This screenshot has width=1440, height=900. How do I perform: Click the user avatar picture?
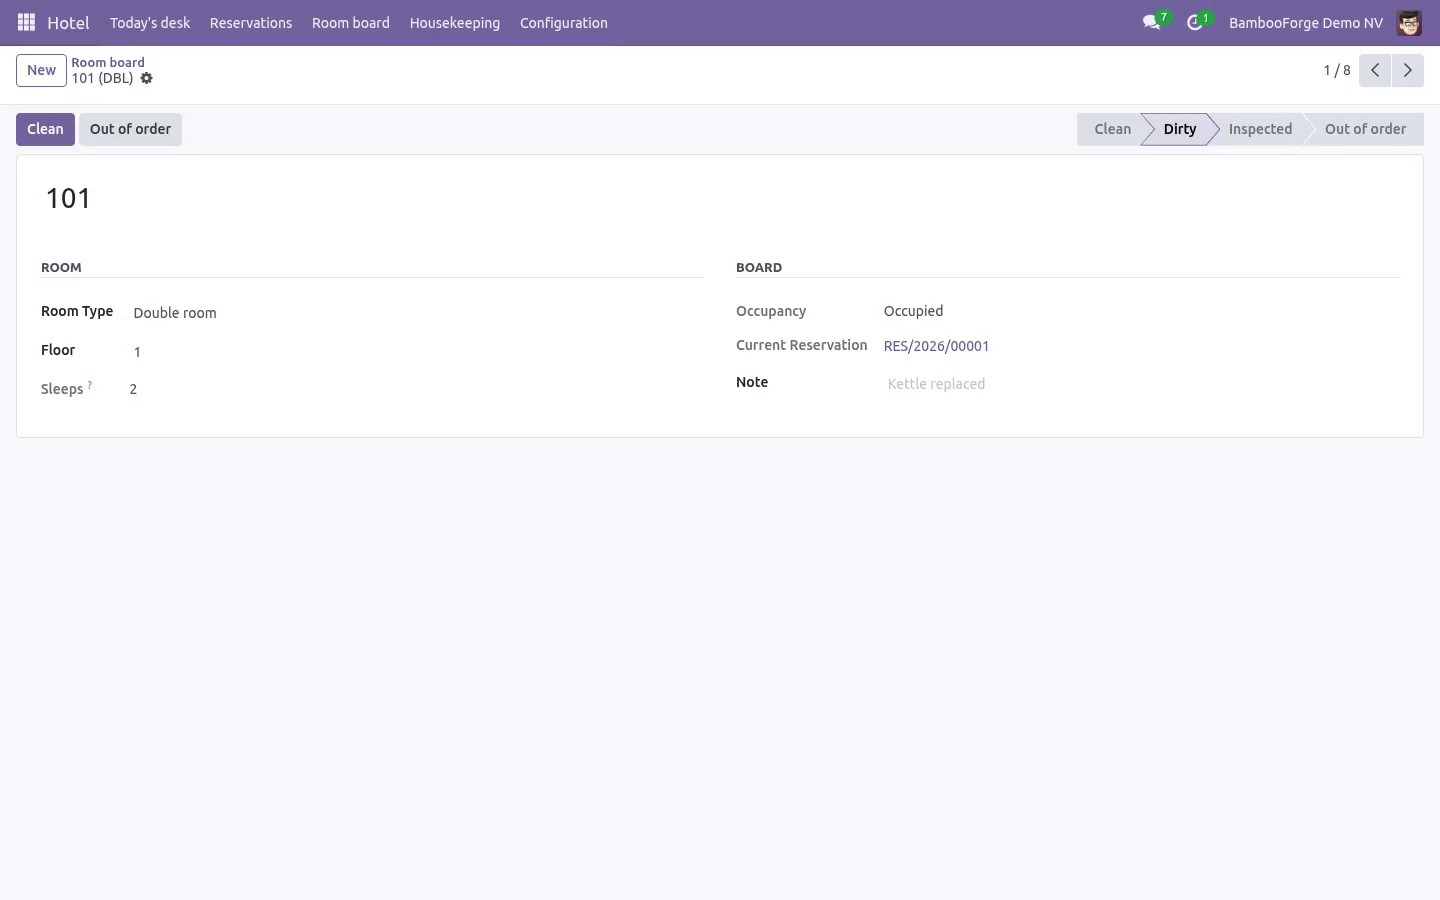tap(1409, 23)
